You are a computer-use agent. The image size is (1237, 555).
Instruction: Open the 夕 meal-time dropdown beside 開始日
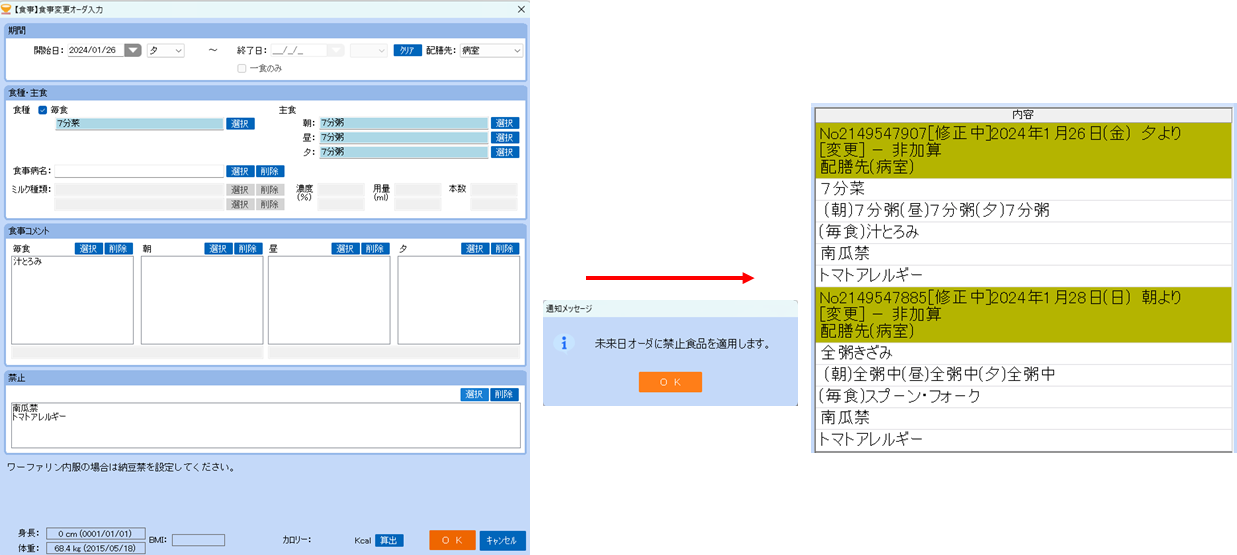click(x=165, y=50)
